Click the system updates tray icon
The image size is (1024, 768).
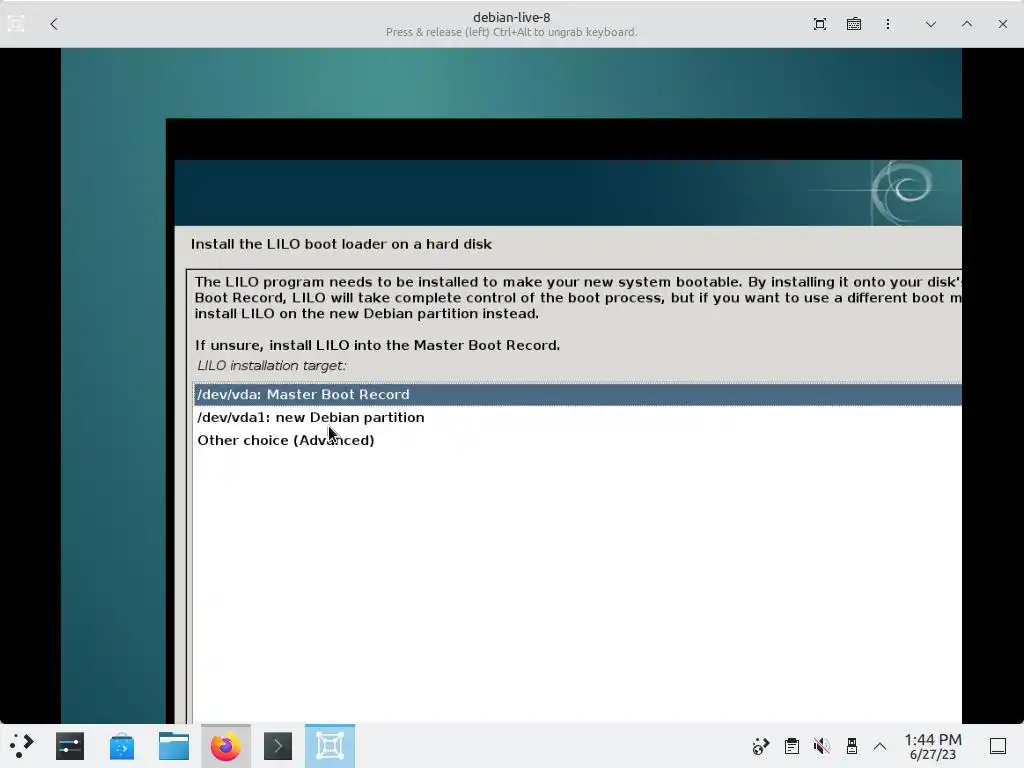click(x=761, y=746)
